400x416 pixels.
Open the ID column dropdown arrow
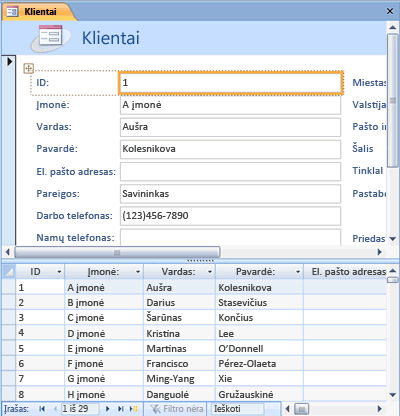[59, 272]
